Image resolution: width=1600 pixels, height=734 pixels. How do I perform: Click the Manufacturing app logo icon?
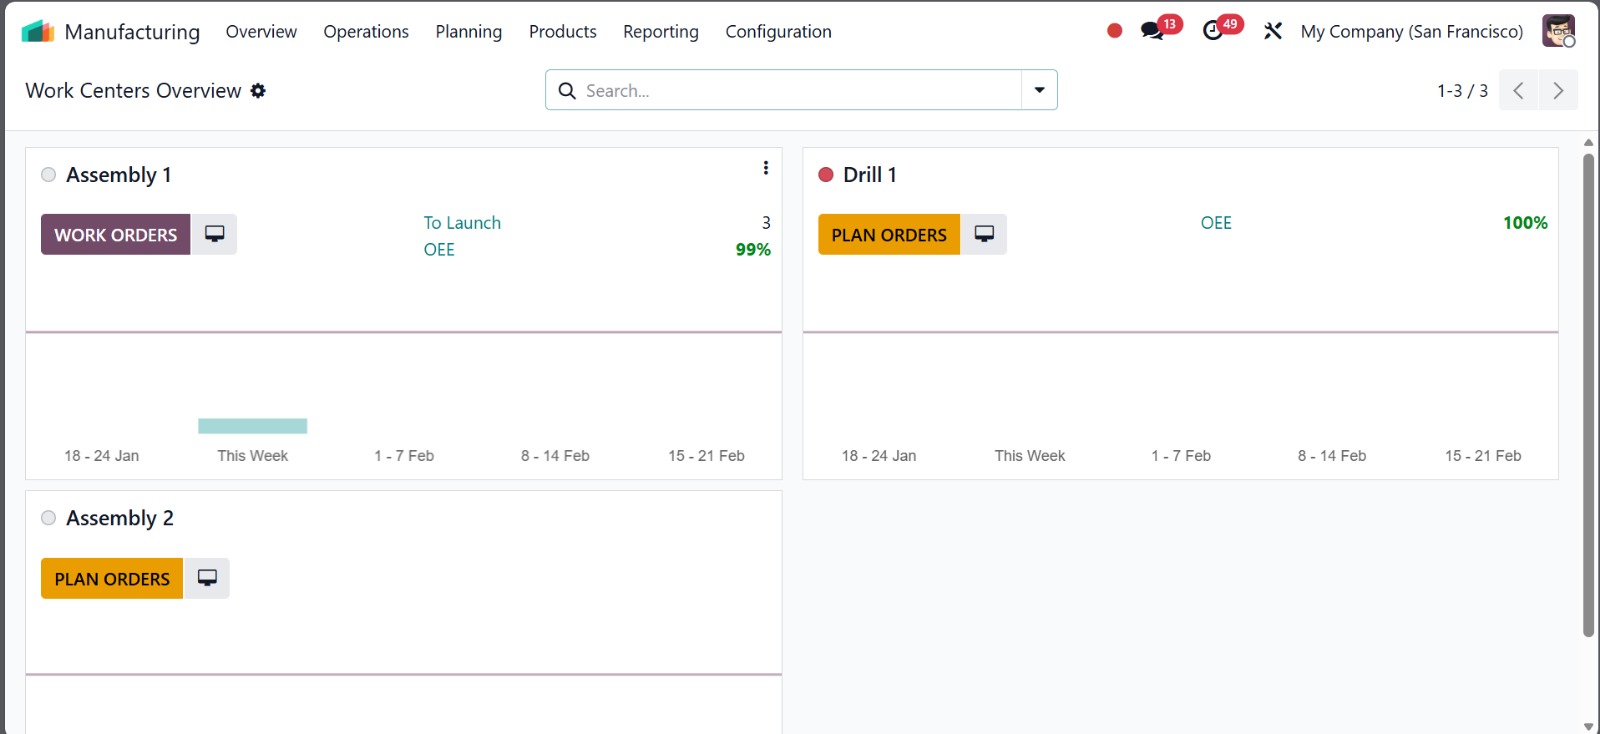(38, 32)
